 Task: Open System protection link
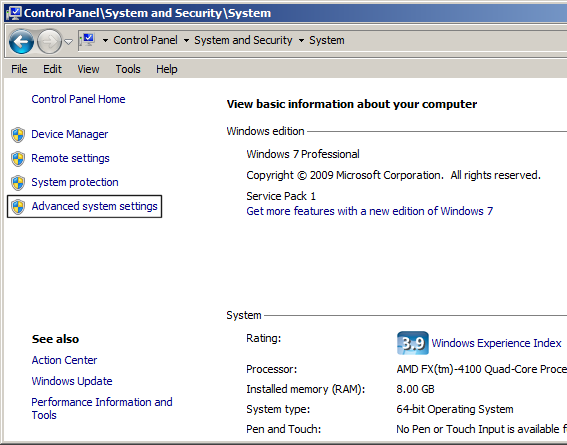[x=75, y=182]
